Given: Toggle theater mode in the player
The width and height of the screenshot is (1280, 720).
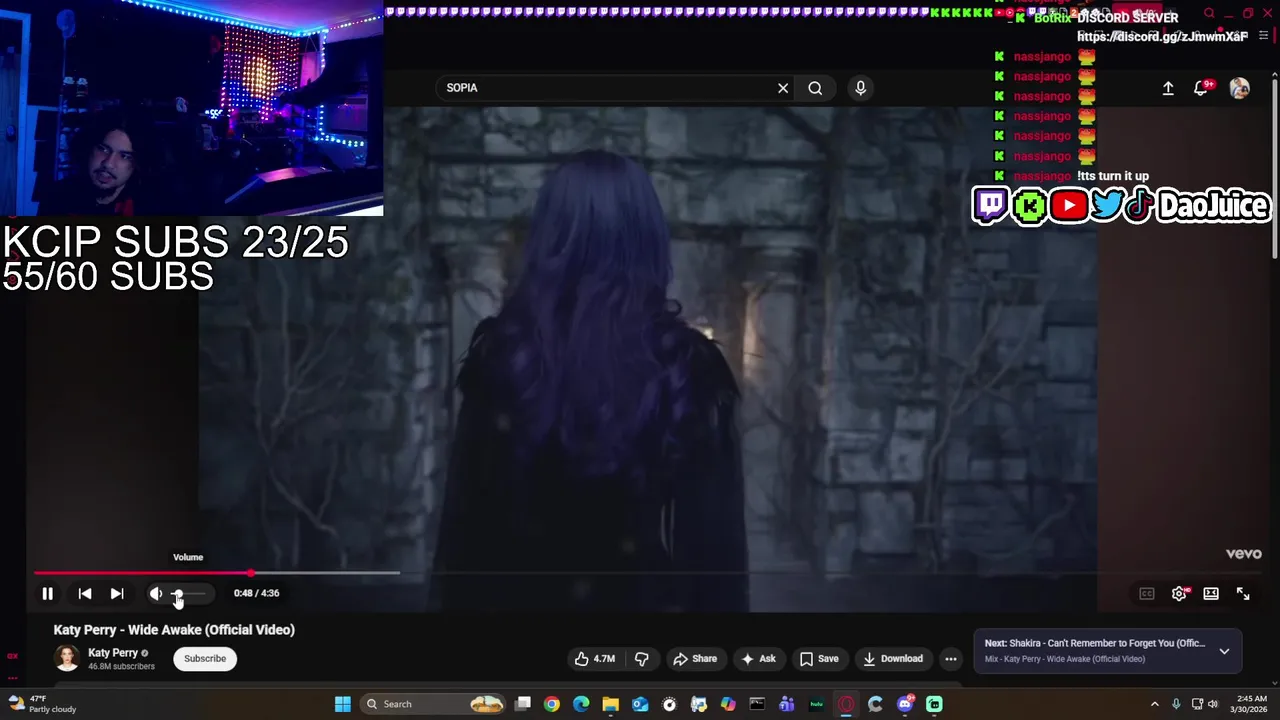Looking at the screenshot, I should 1211,593.
